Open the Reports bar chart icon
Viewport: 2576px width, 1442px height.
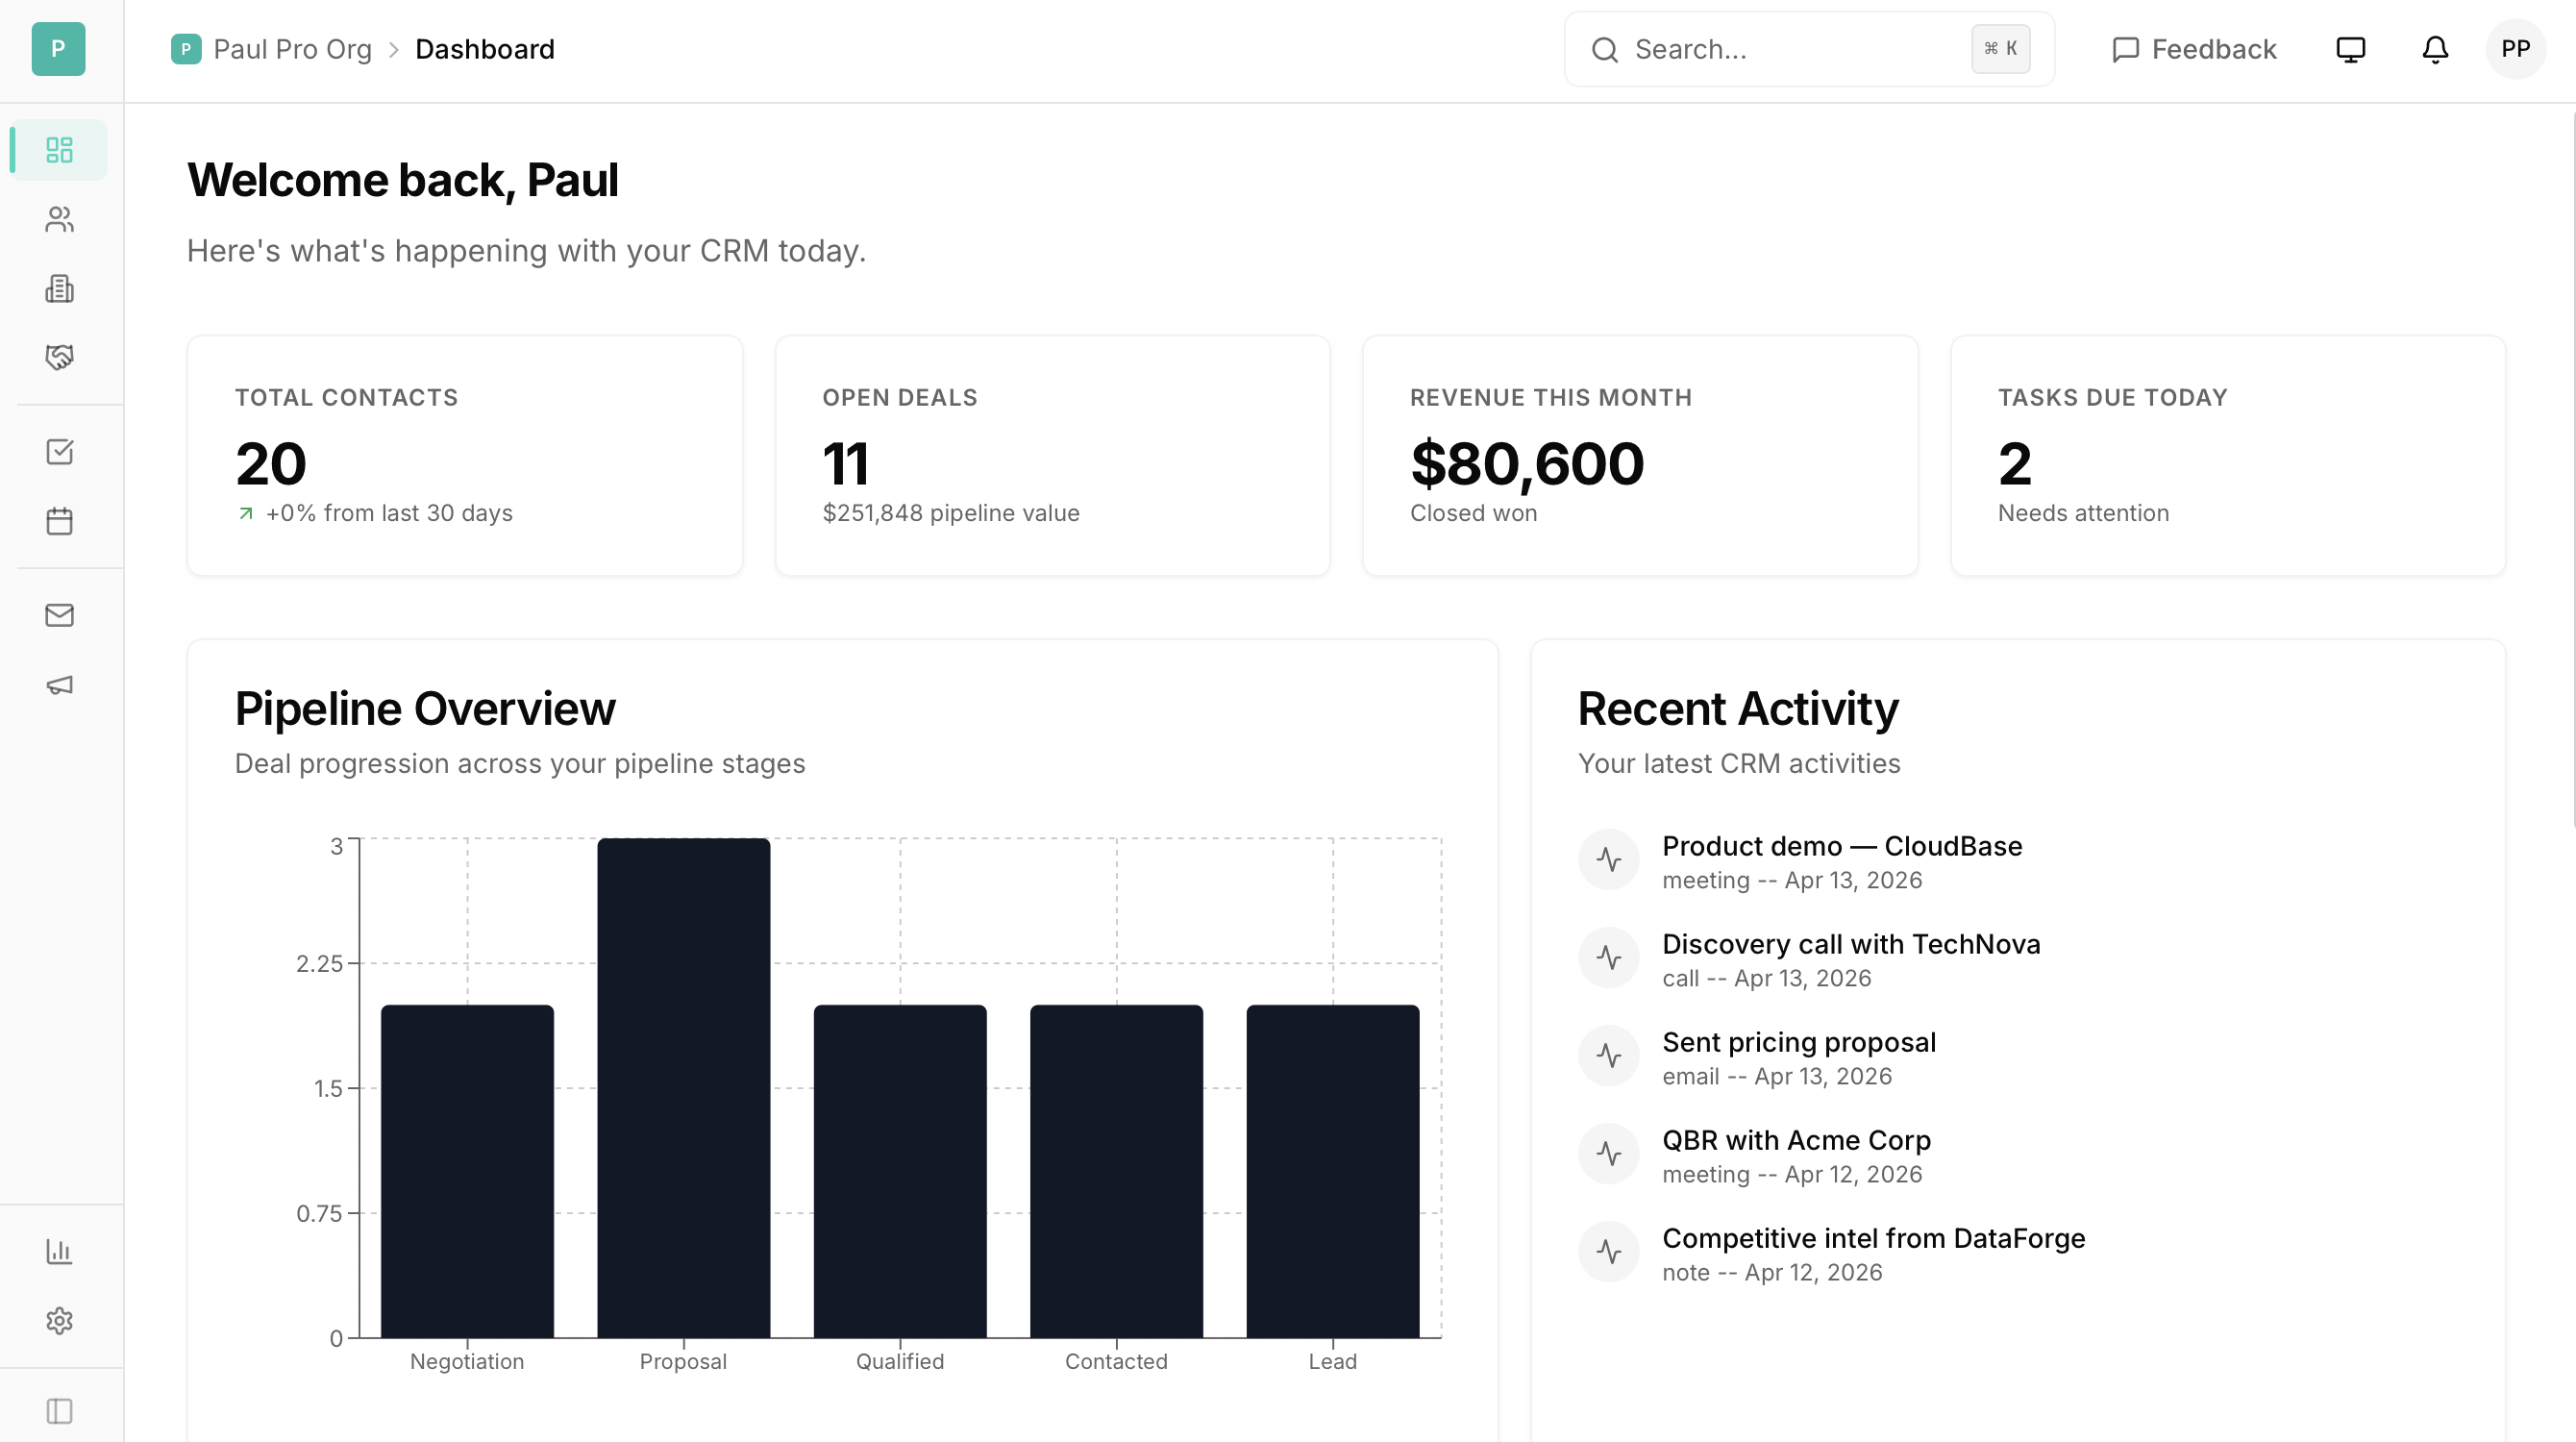point(59,1251)
